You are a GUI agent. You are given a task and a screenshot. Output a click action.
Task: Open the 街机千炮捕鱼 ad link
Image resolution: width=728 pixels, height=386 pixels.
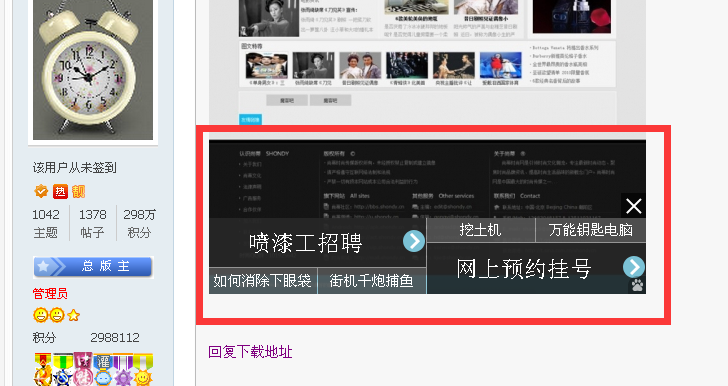[371, 281]
